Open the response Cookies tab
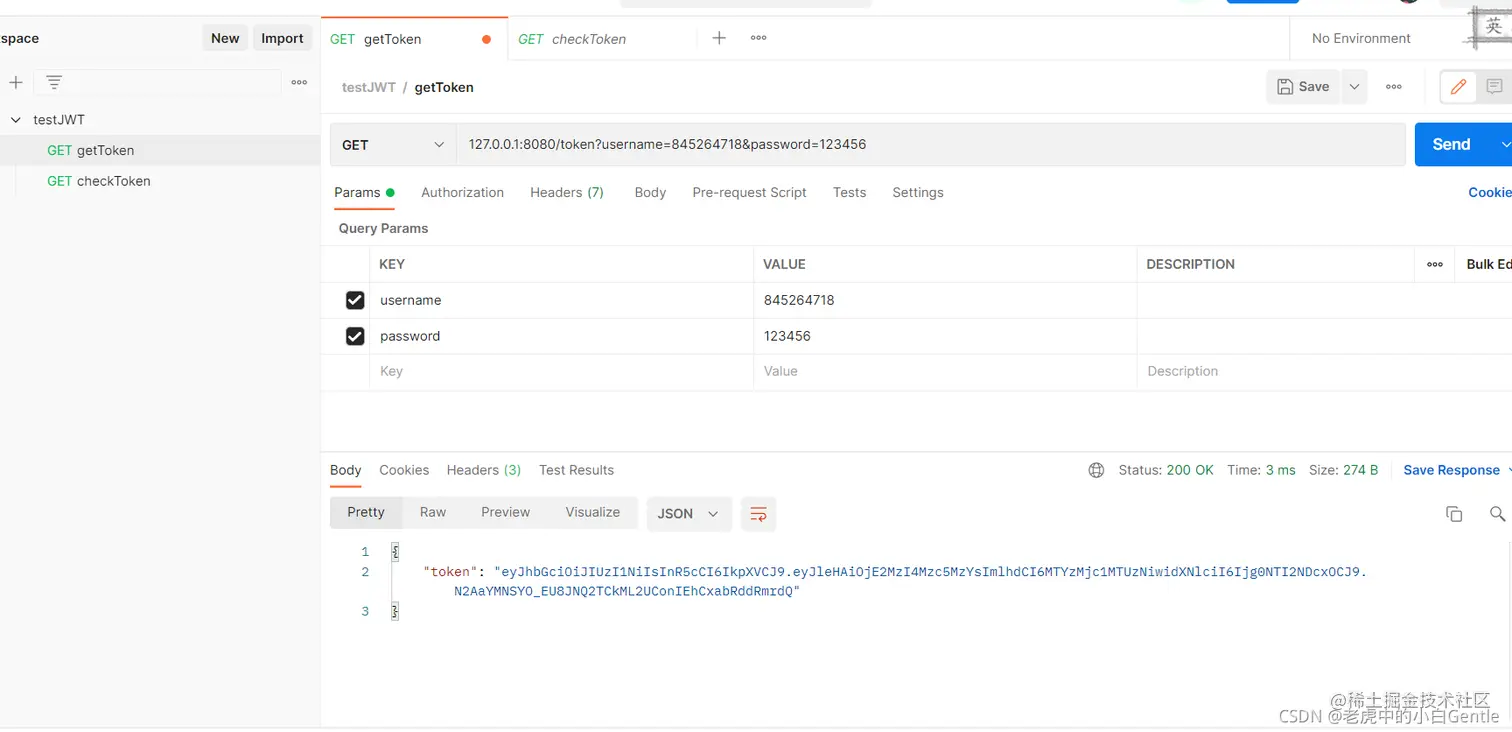The width and height of the screenshot is (1512, 732). [404, 470]
